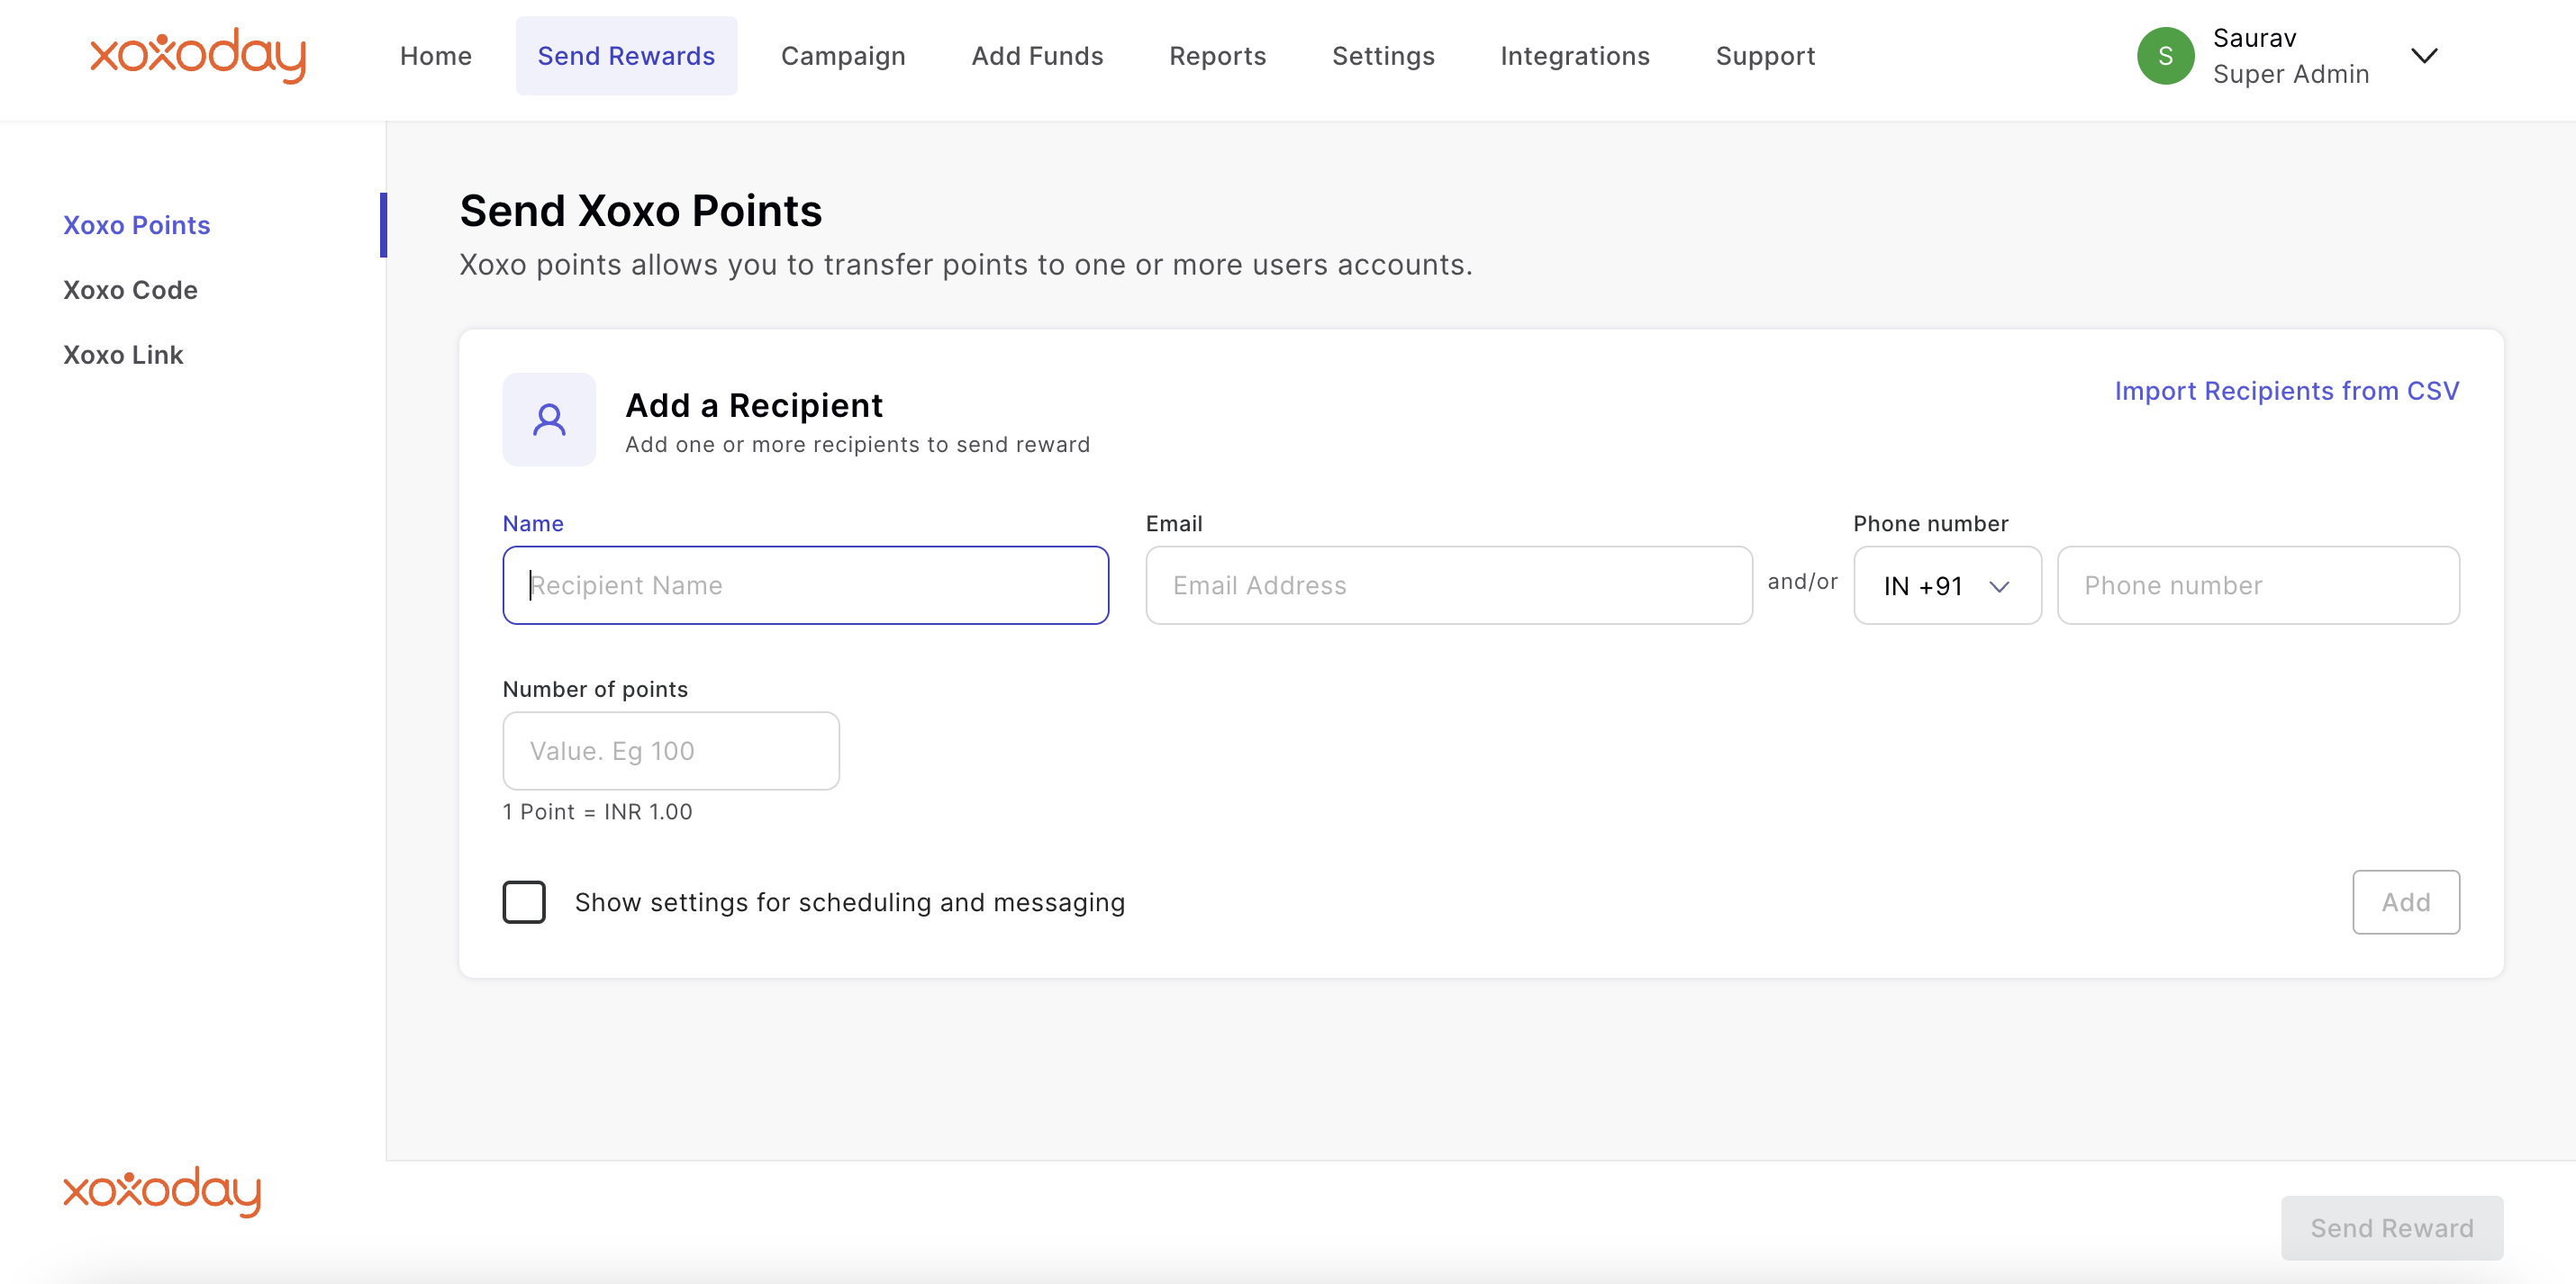
Task: Click the Phone number input field
Action: click(x=2257, y=586)
